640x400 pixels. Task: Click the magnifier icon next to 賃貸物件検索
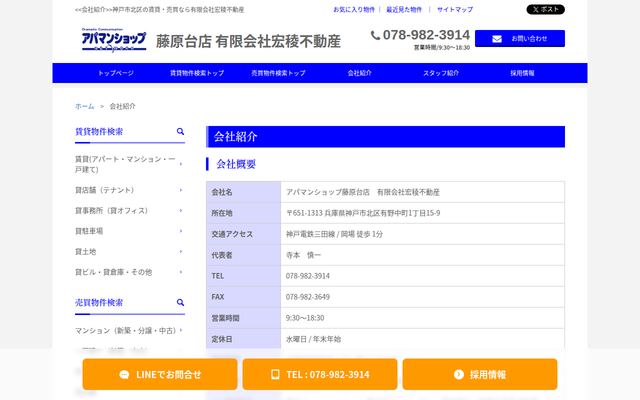(180, 131)
